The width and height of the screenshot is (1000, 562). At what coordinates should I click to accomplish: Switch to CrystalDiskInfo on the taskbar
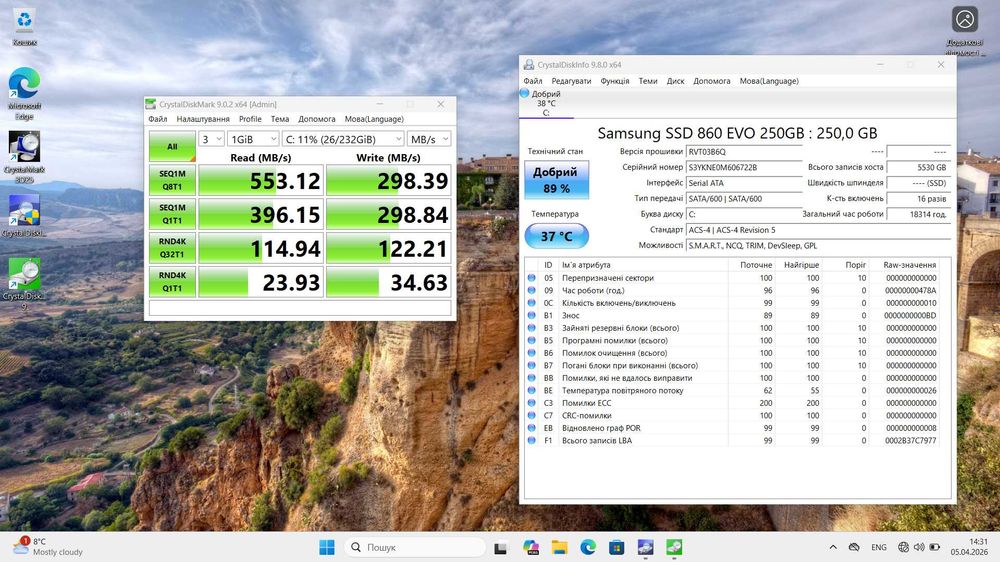[645, 547]
